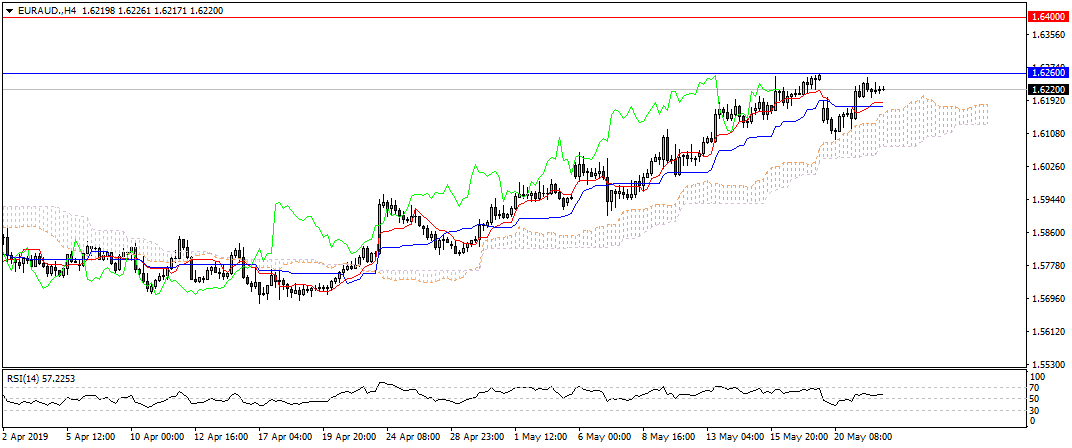Click the 70 level on RSI scale

point(1036,388)
